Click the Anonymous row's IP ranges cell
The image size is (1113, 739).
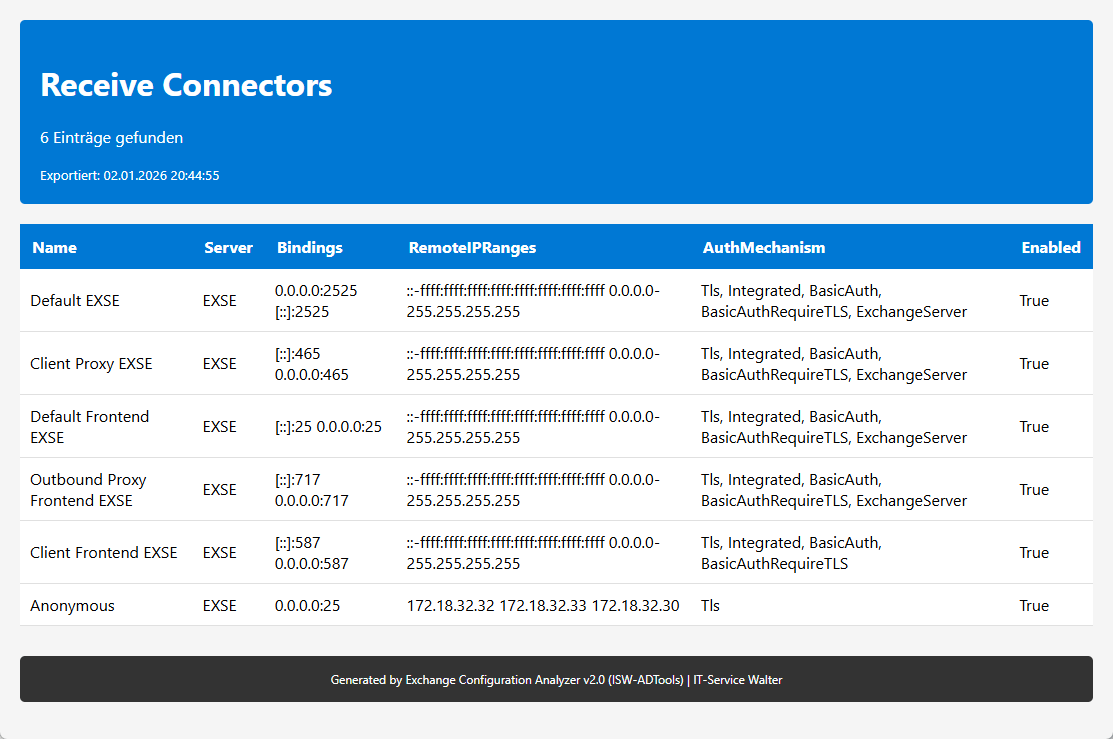(x=543, y=606)
